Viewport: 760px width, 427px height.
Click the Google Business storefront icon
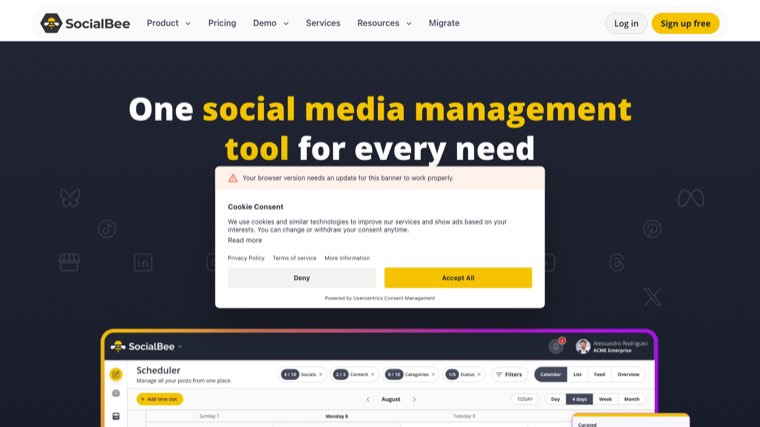tap(69, 262)
